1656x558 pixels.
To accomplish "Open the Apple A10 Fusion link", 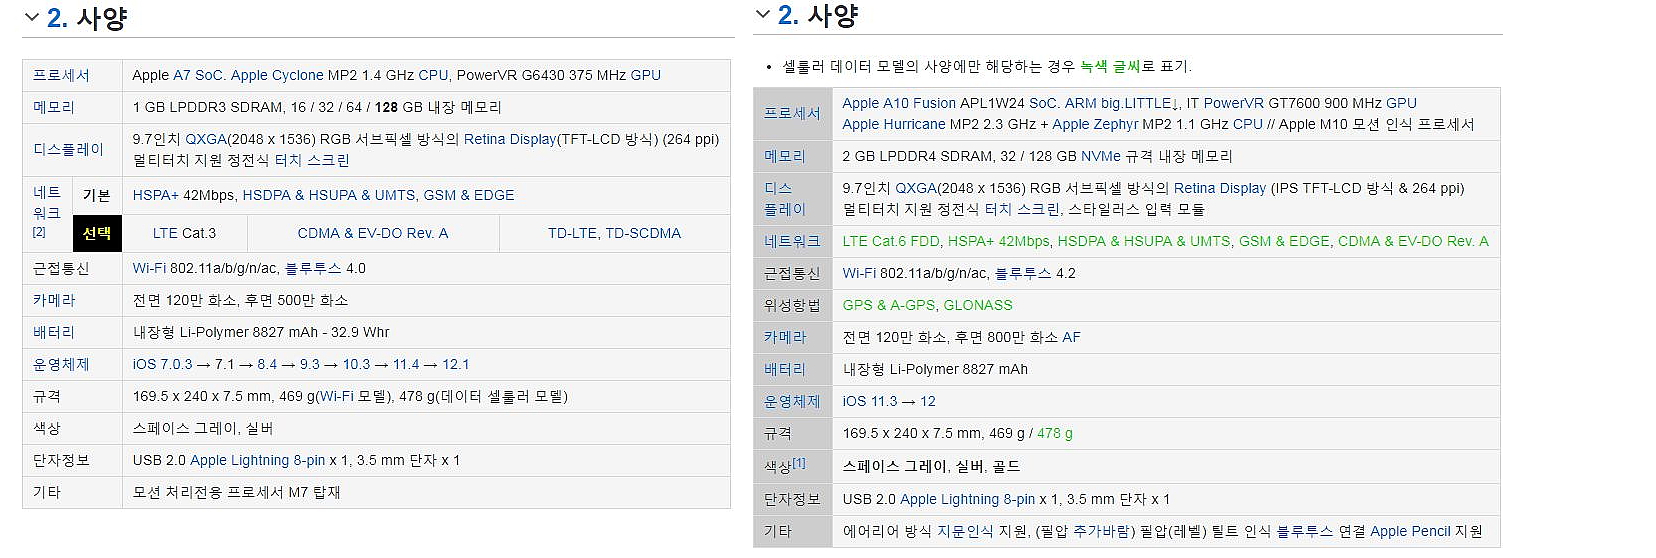I will tap(899, 103).
